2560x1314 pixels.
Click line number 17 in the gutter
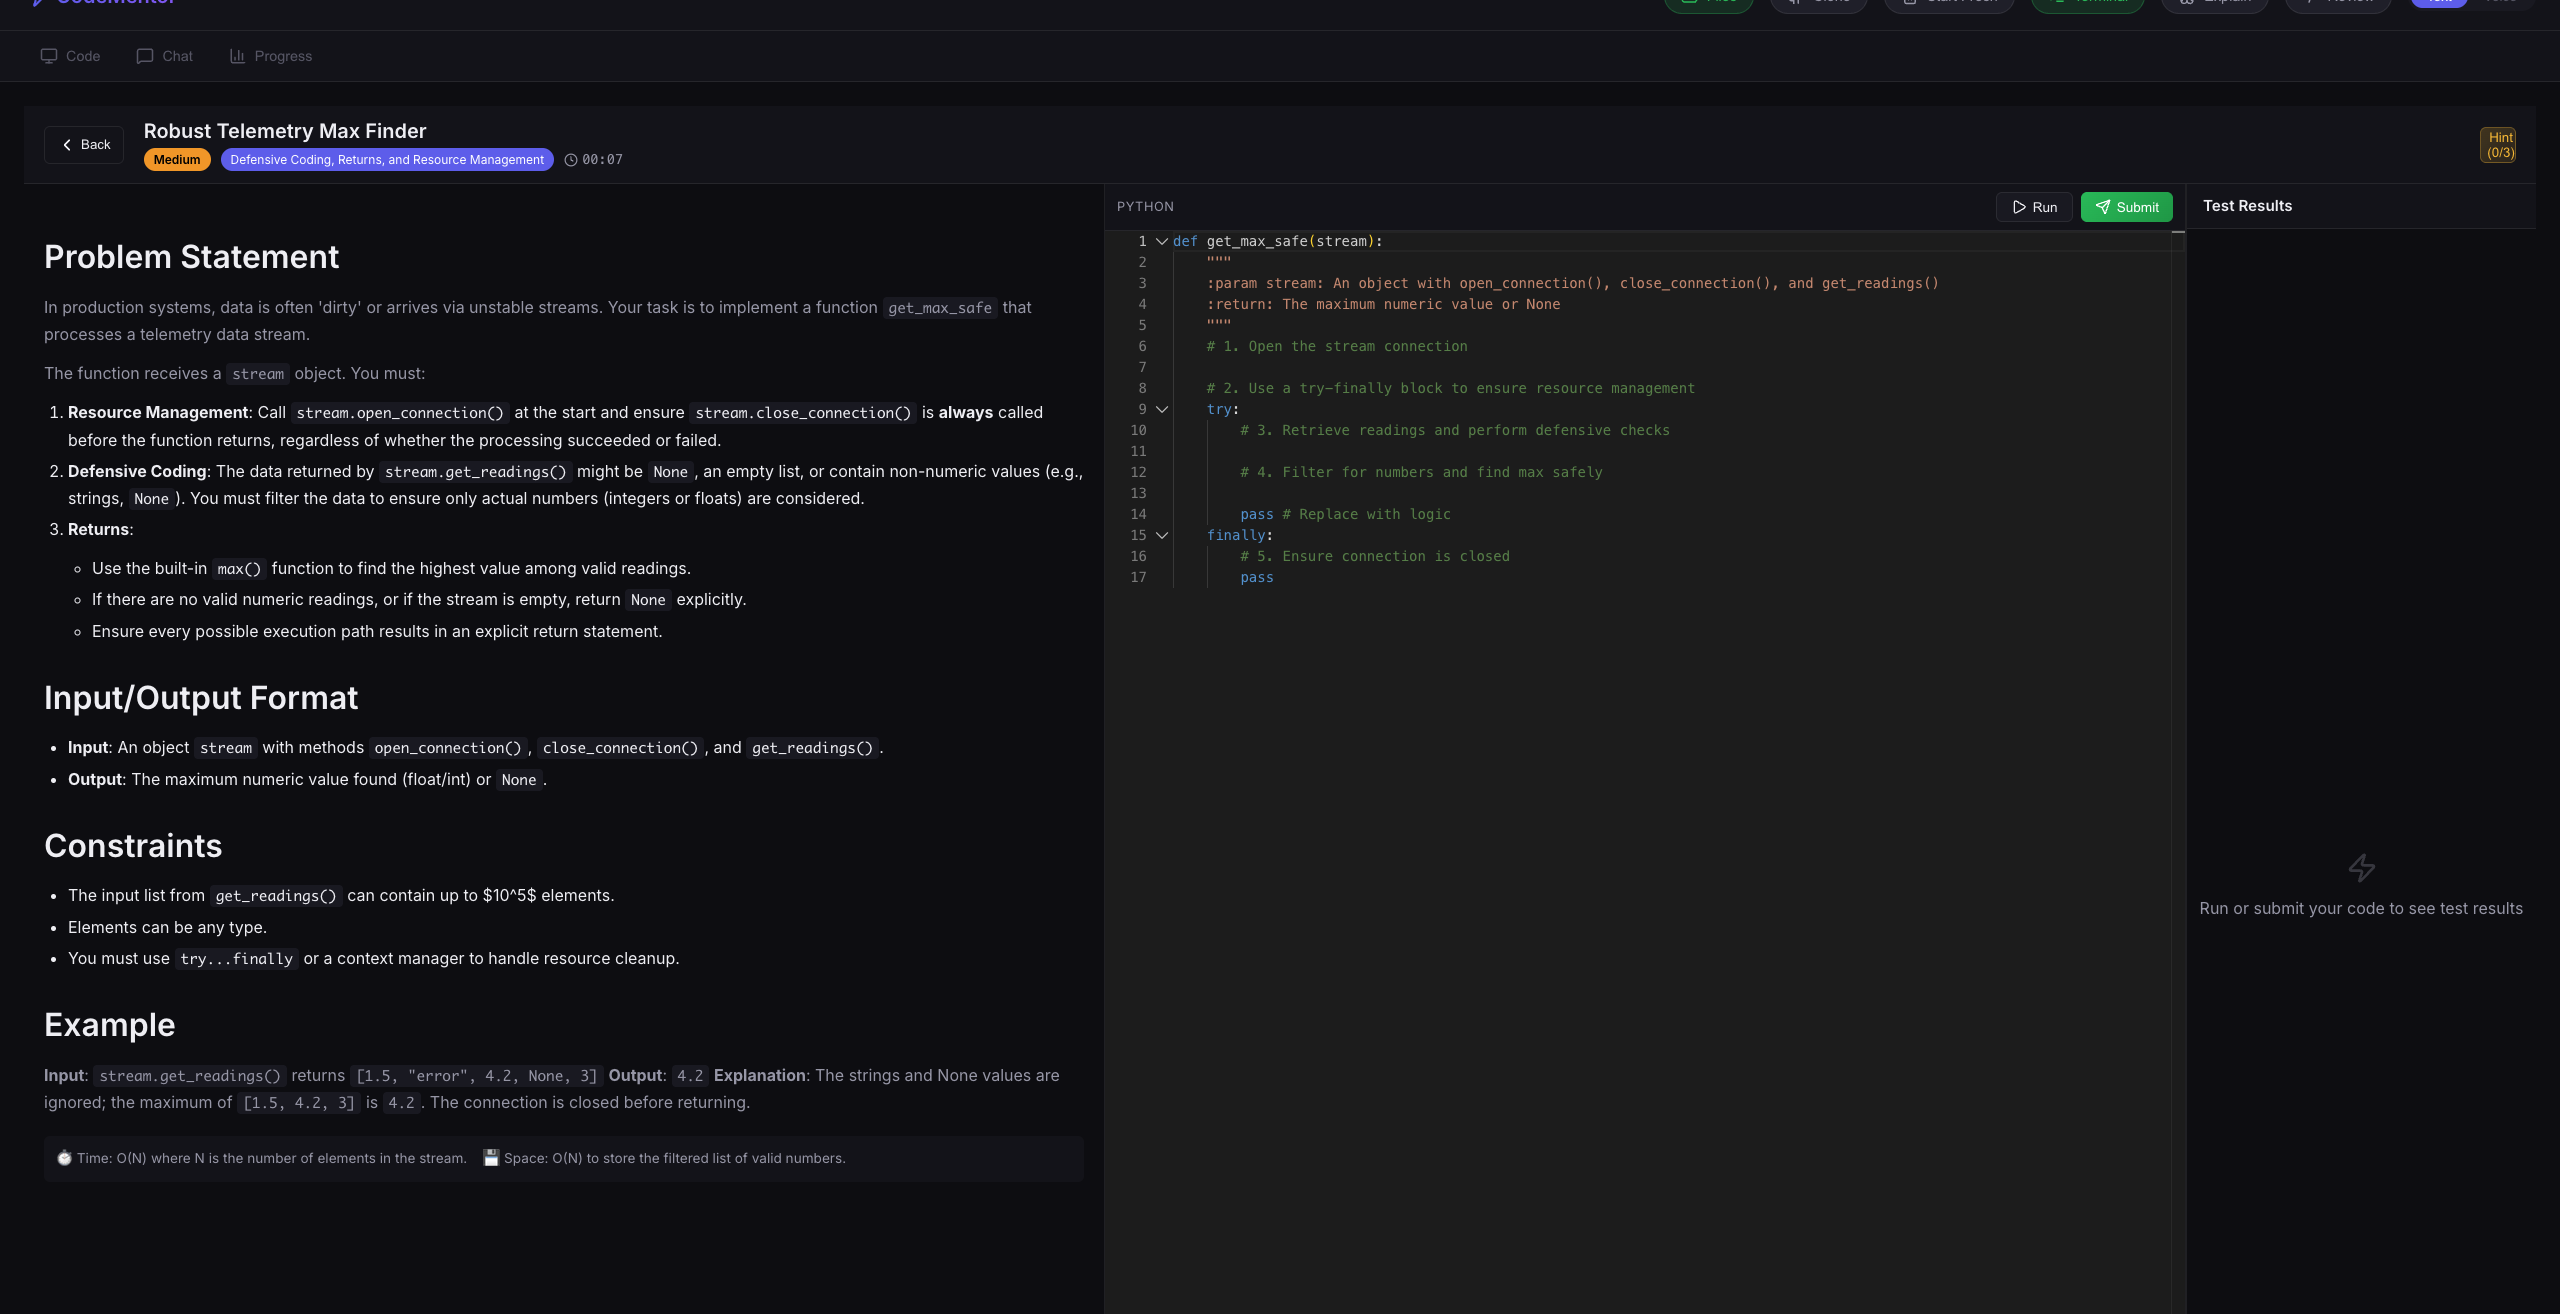1138,577
